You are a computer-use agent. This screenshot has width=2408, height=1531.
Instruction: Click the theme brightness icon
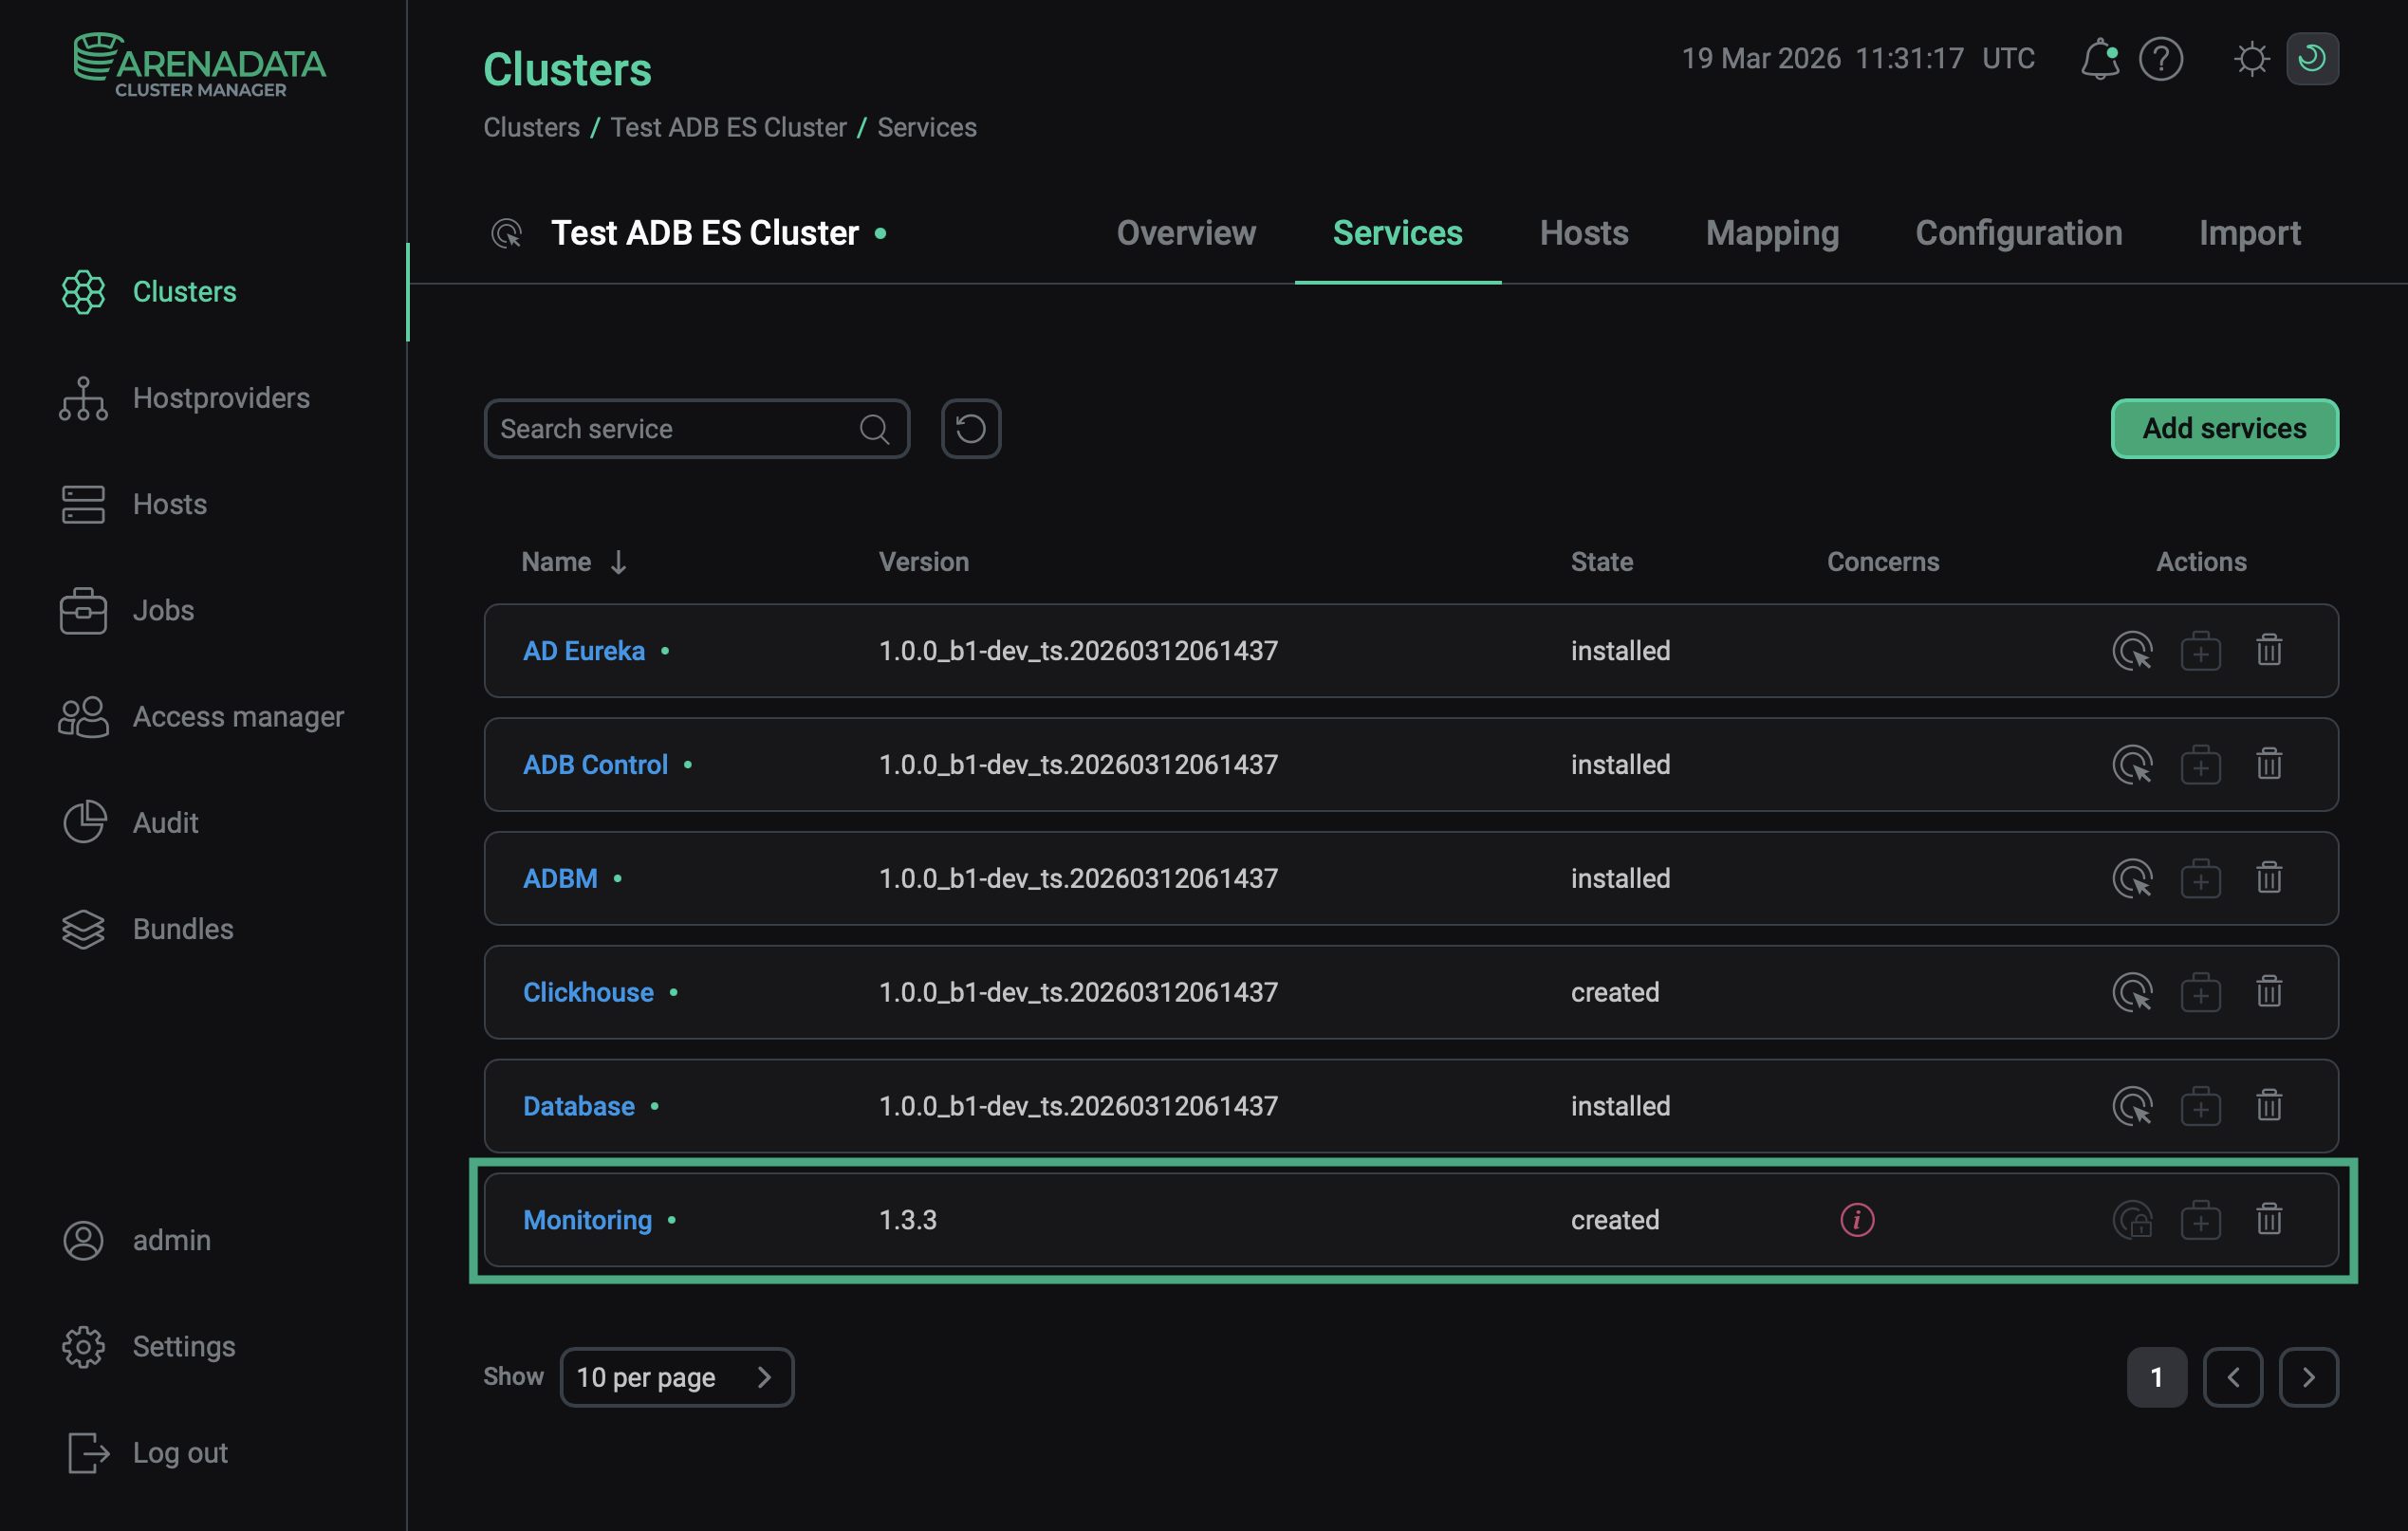[x=2252, y=59]
